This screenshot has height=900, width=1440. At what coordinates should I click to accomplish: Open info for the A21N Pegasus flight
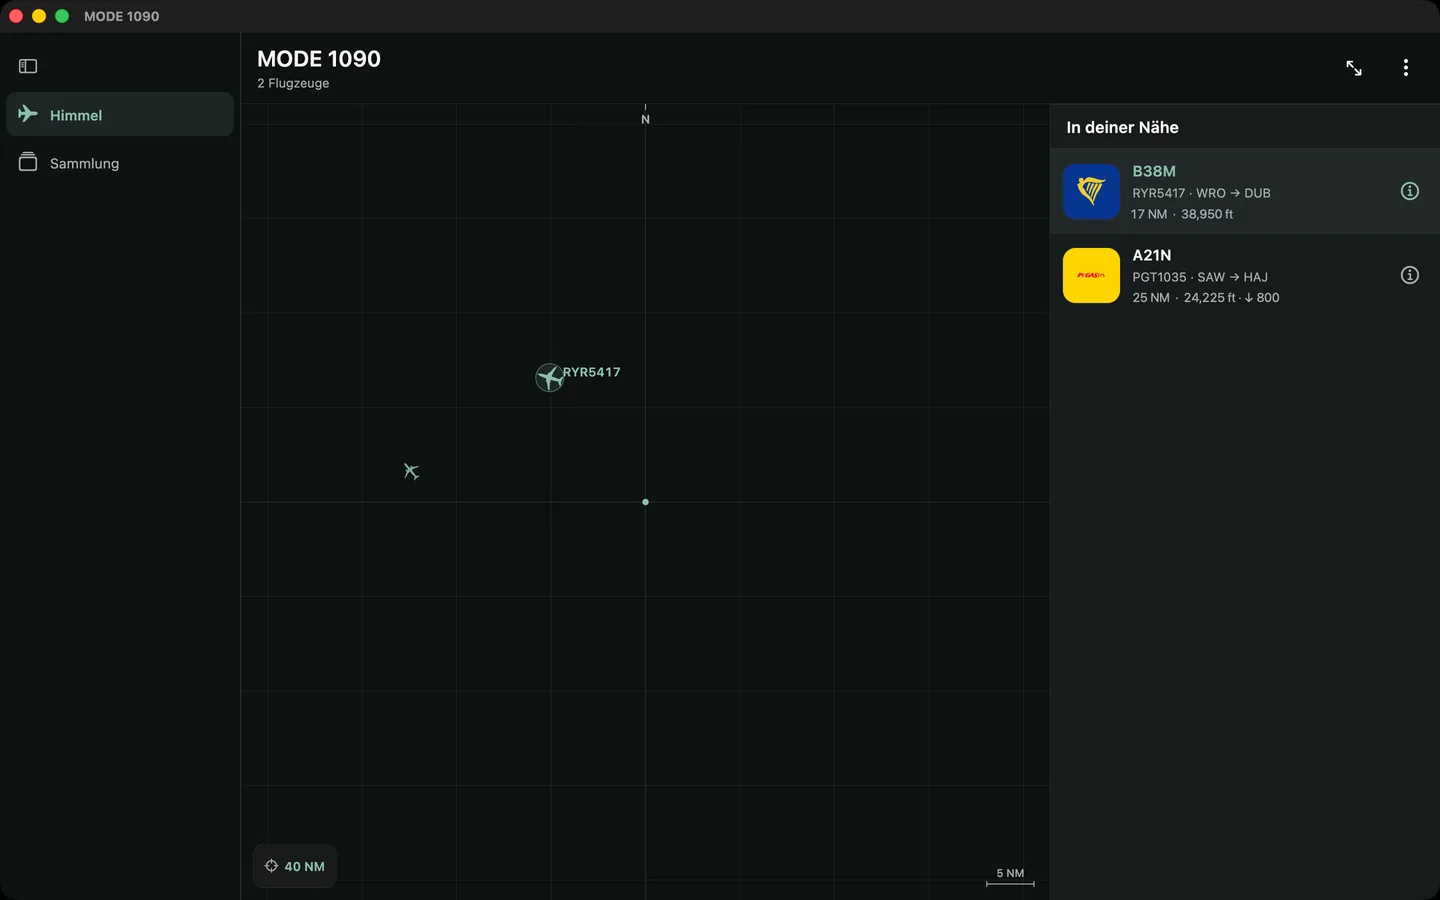[1410, 275]
